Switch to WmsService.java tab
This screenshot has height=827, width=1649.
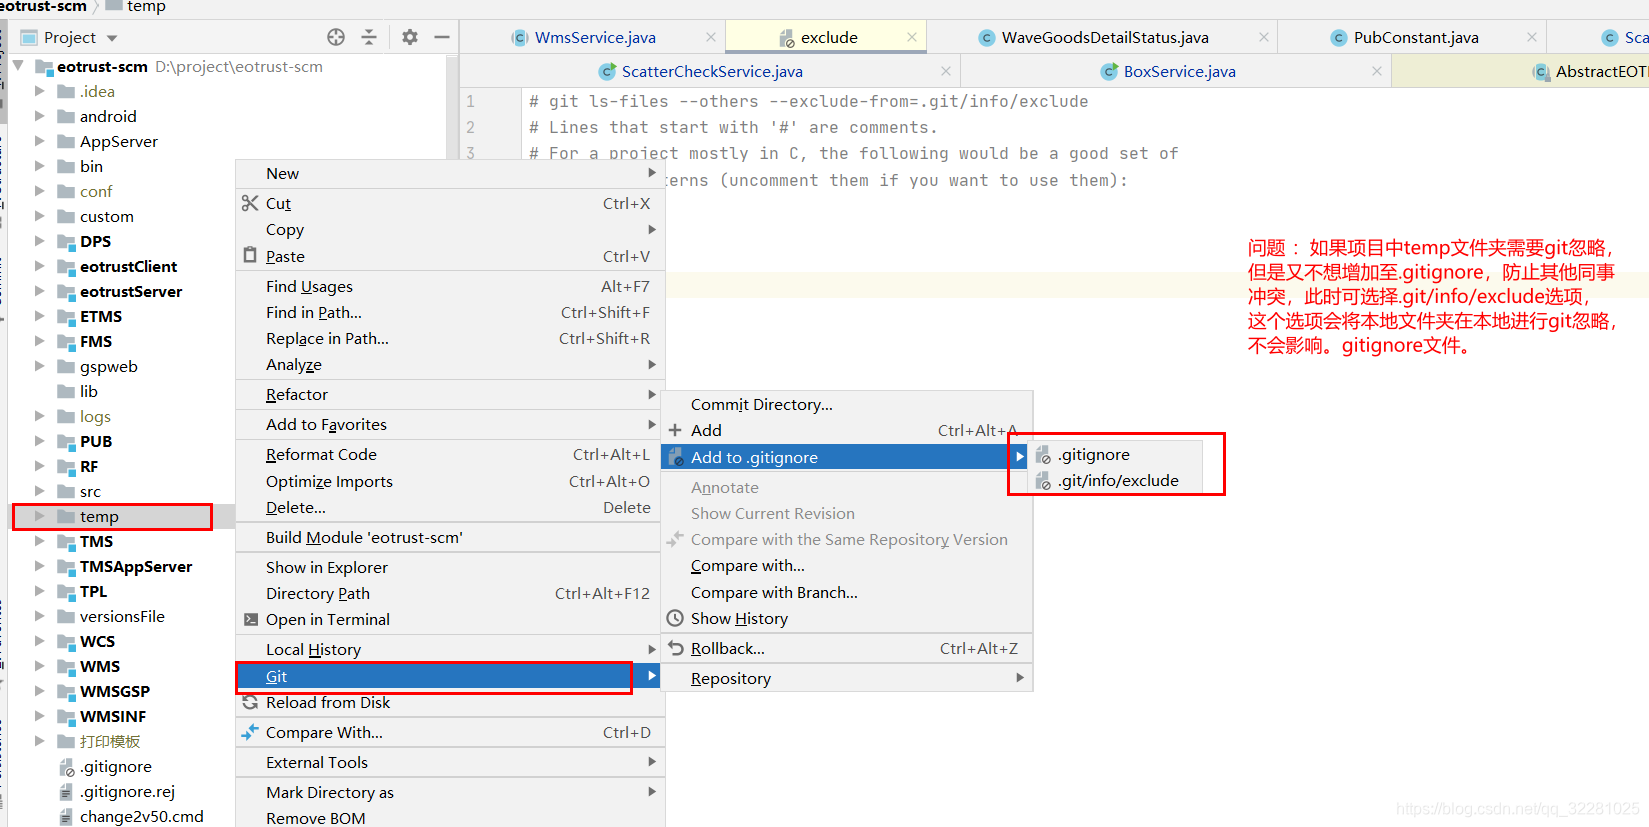pyautogui.click(x=595, y=37)
